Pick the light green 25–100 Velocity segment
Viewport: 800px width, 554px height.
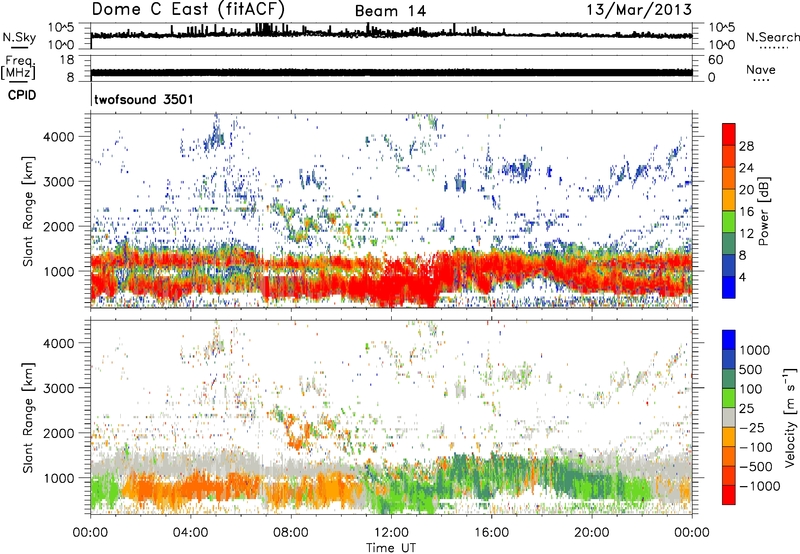(729, 398)
